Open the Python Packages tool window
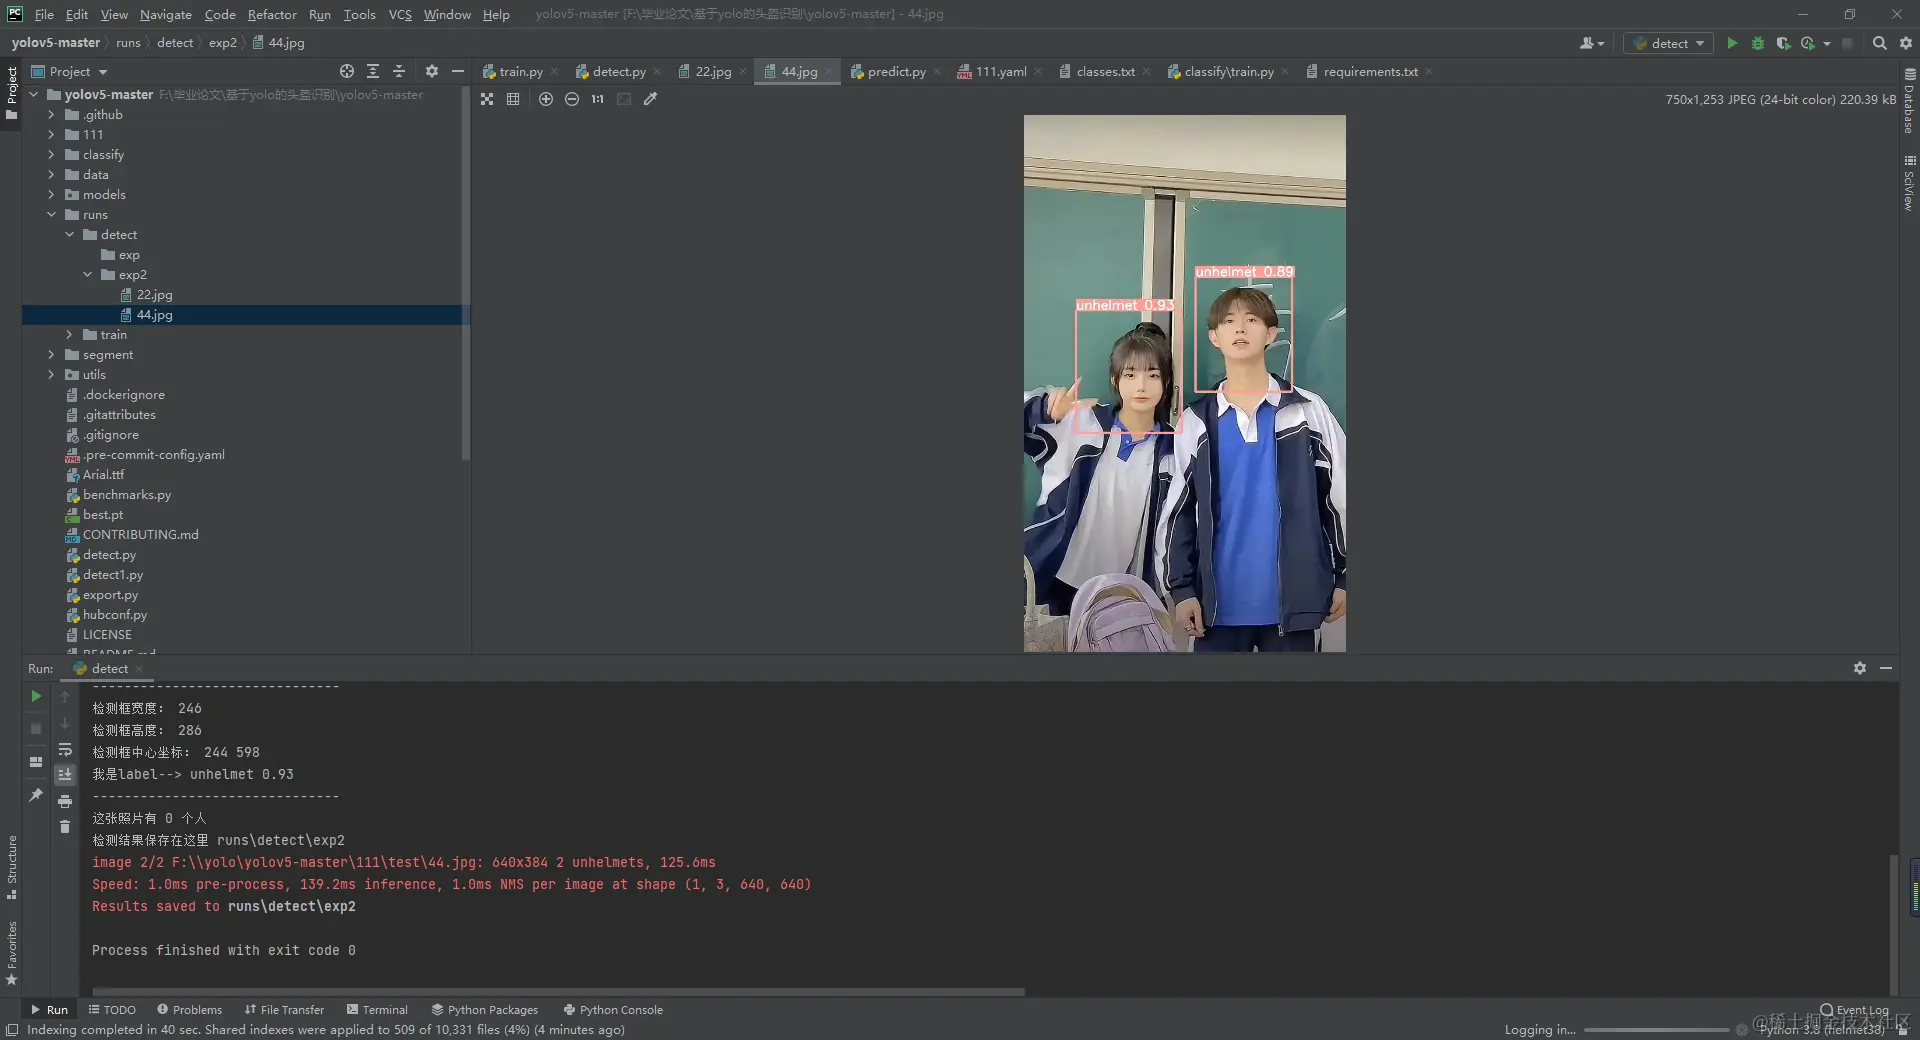Viewport: 1920px width, 1040px height. coord(485,1010)
